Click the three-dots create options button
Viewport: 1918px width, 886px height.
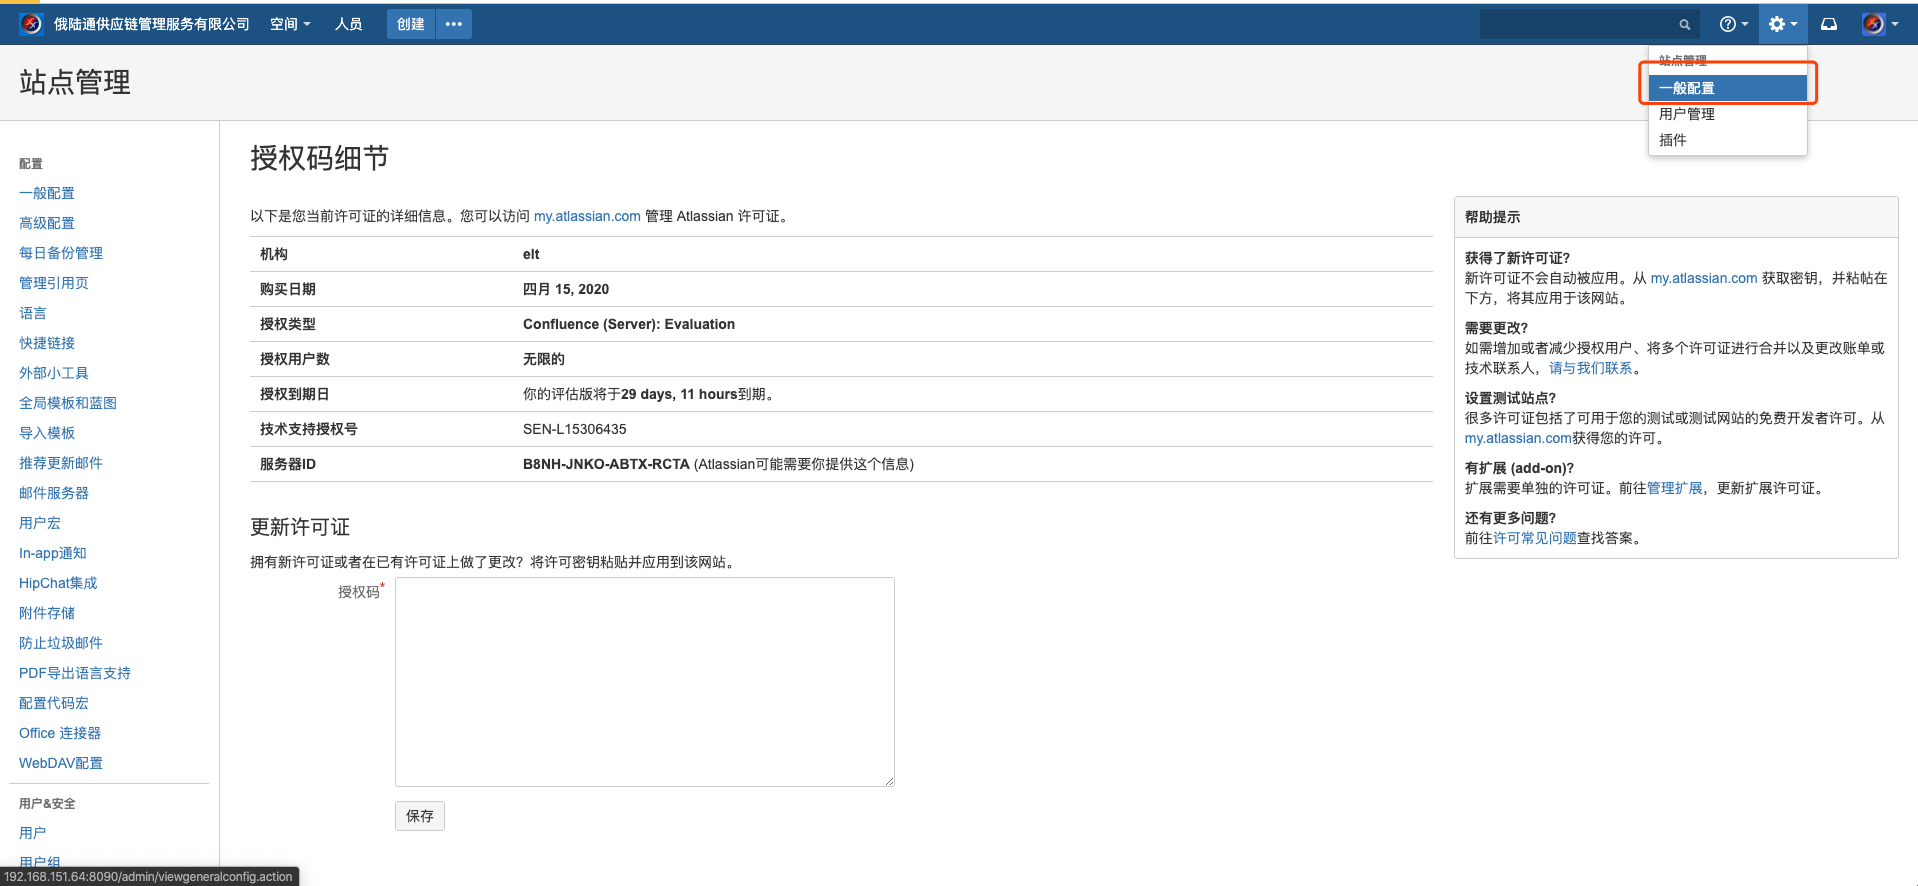coord(454,24)
